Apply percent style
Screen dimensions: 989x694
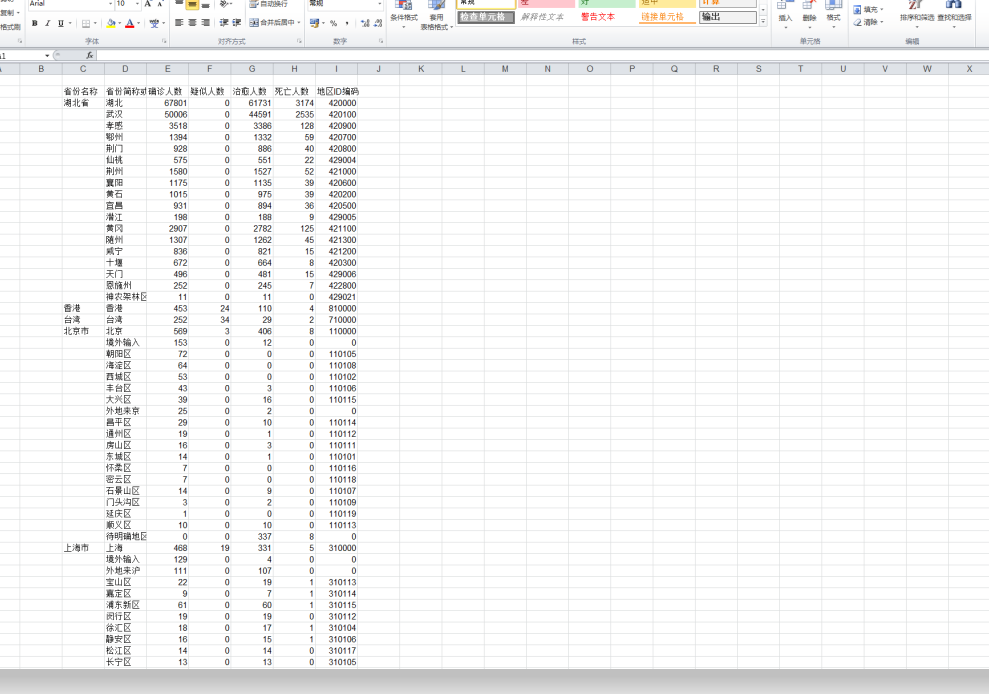(x=333, y=23)
